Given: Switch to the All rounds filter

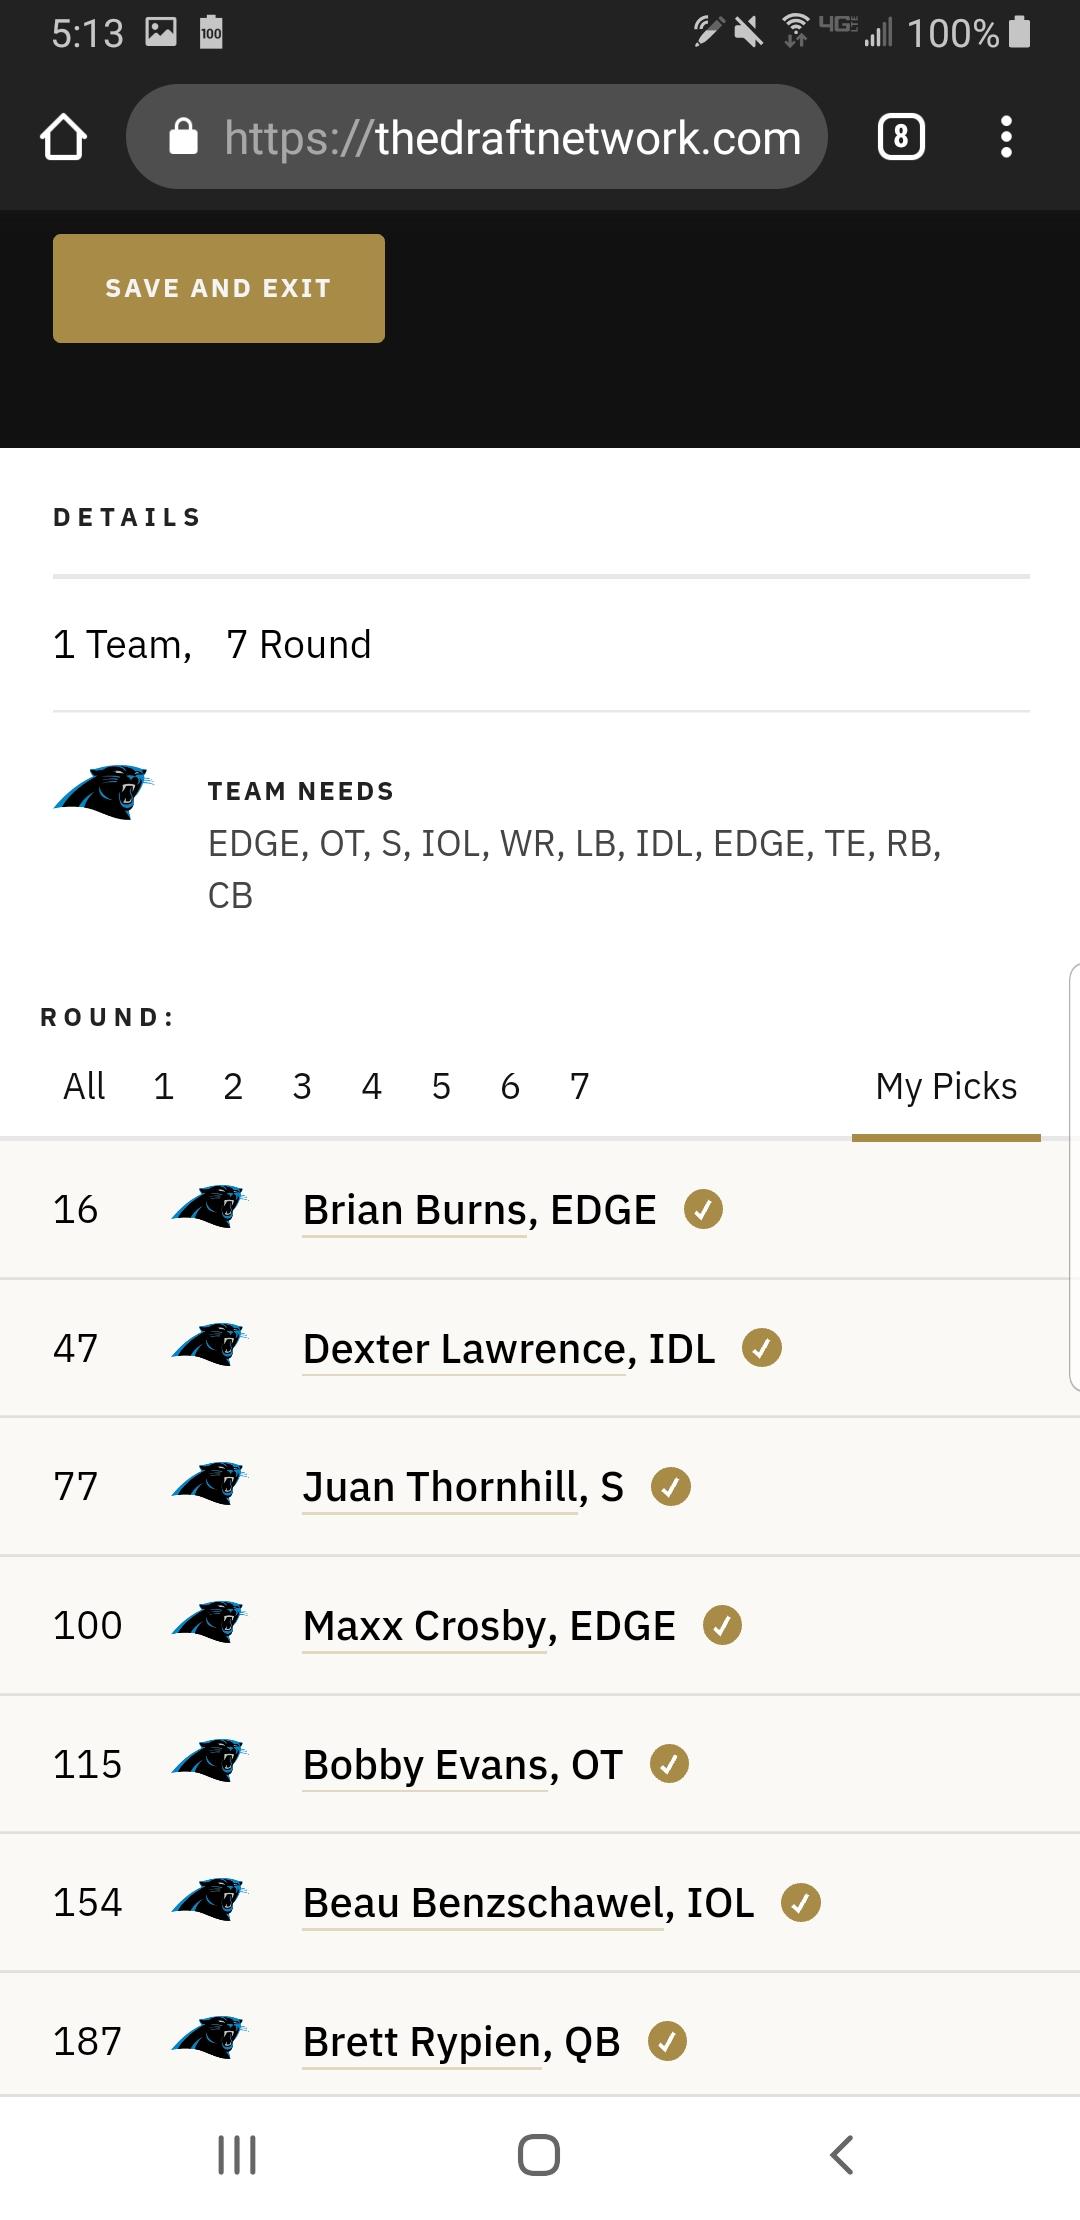Looking at the screenshot, I should [84, 1086].
